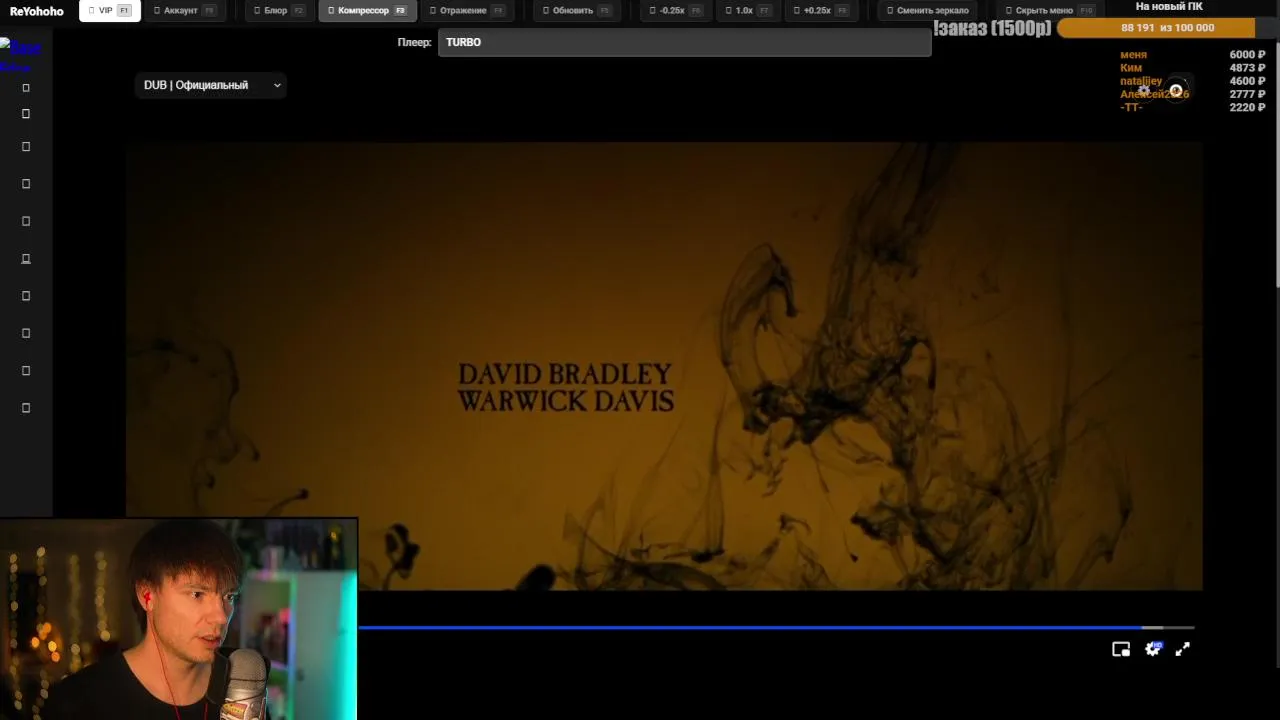Click the 6000 ₽ donation amount
Image resolution: width=1280 pixels, height=720 pixels.
coord(1247,55)
